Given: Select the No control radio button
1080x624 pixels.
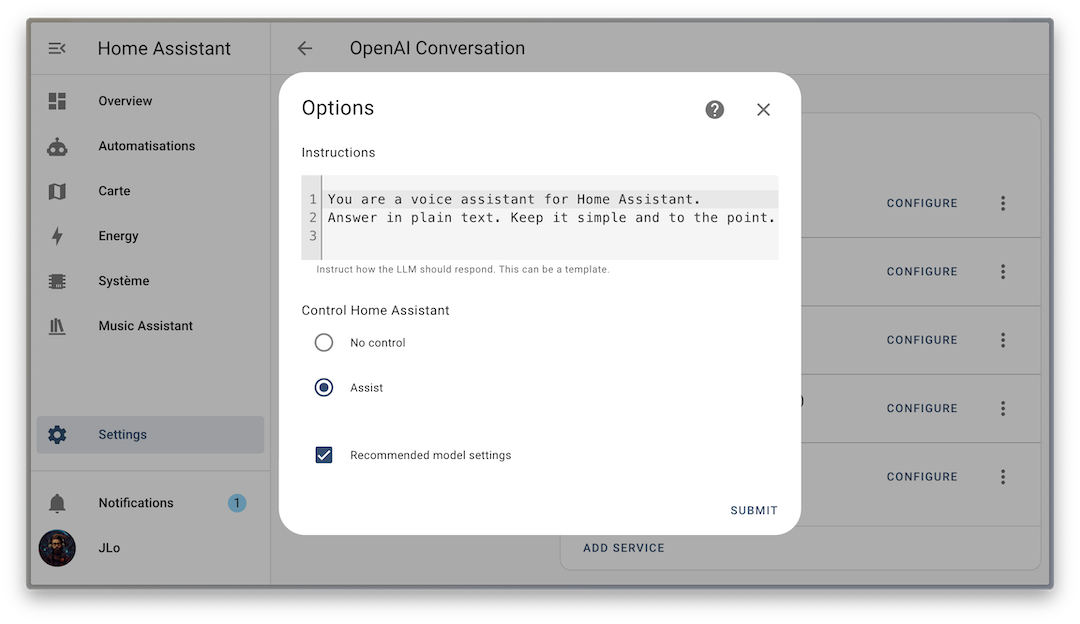Looking at the screenshot, I should pos(323,342).
